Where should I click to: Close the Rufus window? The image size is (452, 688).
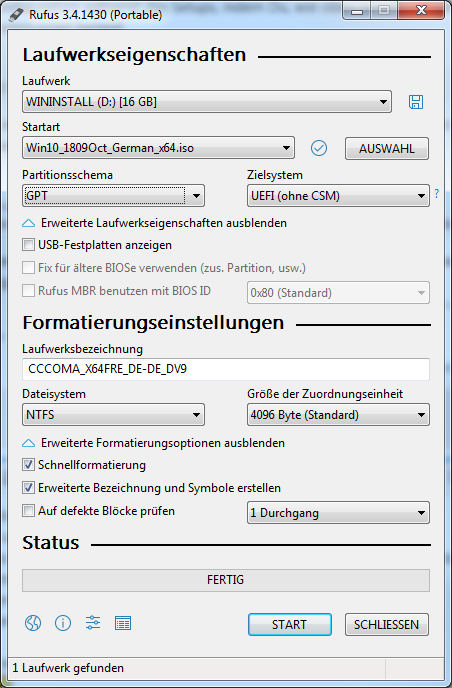[421, 11]
